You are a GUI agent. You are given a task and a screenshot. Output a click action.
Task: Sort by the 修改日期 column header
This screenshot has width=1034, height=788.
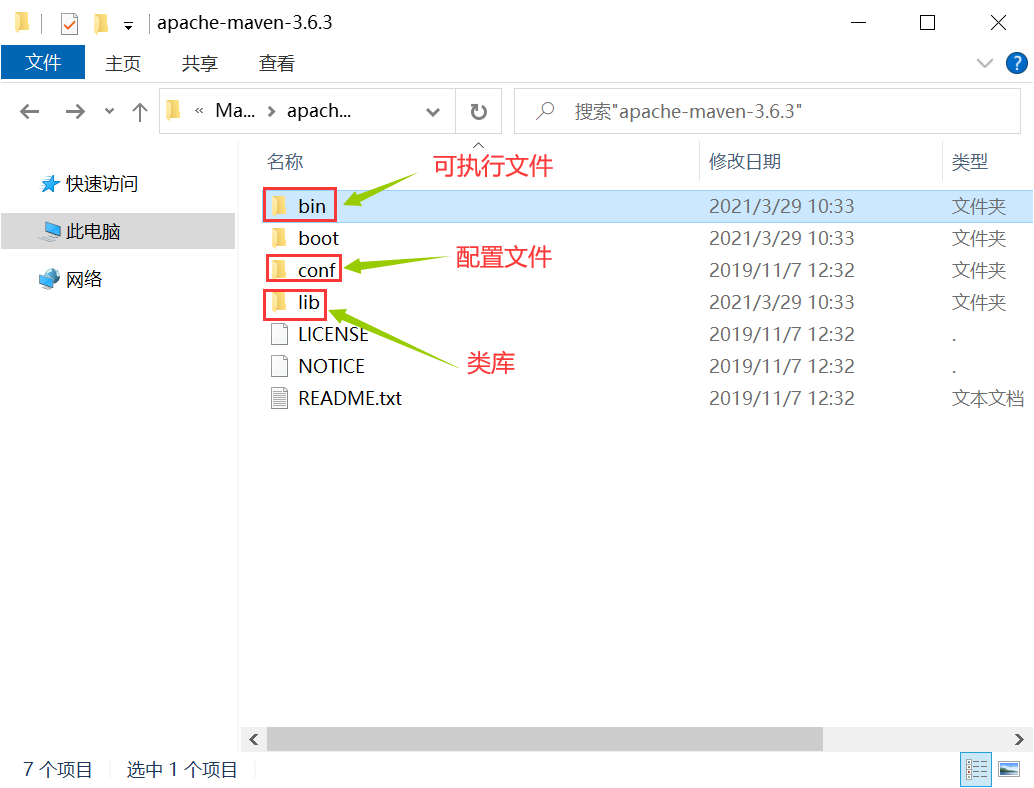(x=745, y=162)
